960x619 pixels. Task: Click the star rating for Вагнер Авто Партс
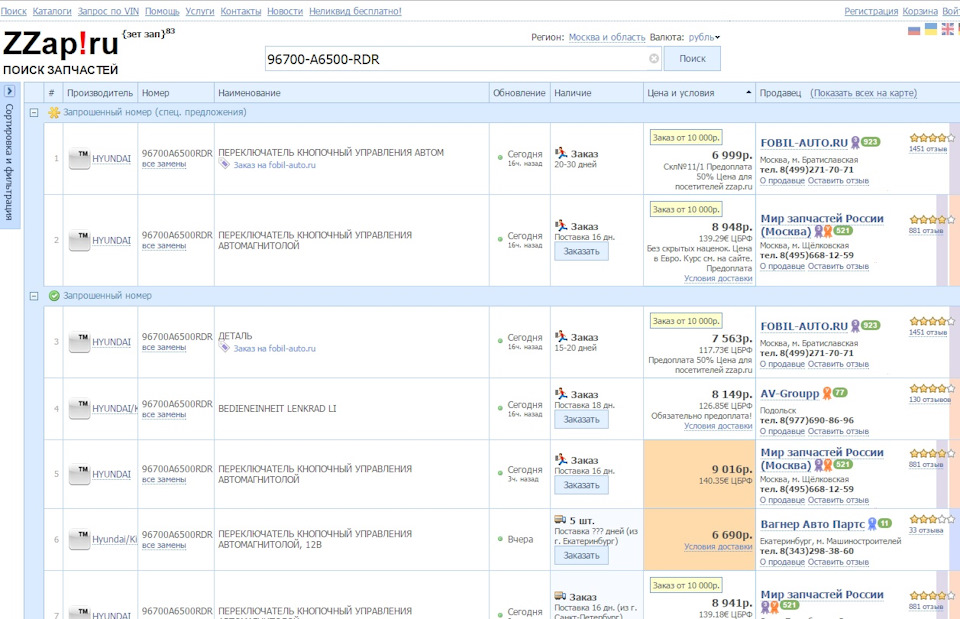pyautogui.click(x=931, y=519)
